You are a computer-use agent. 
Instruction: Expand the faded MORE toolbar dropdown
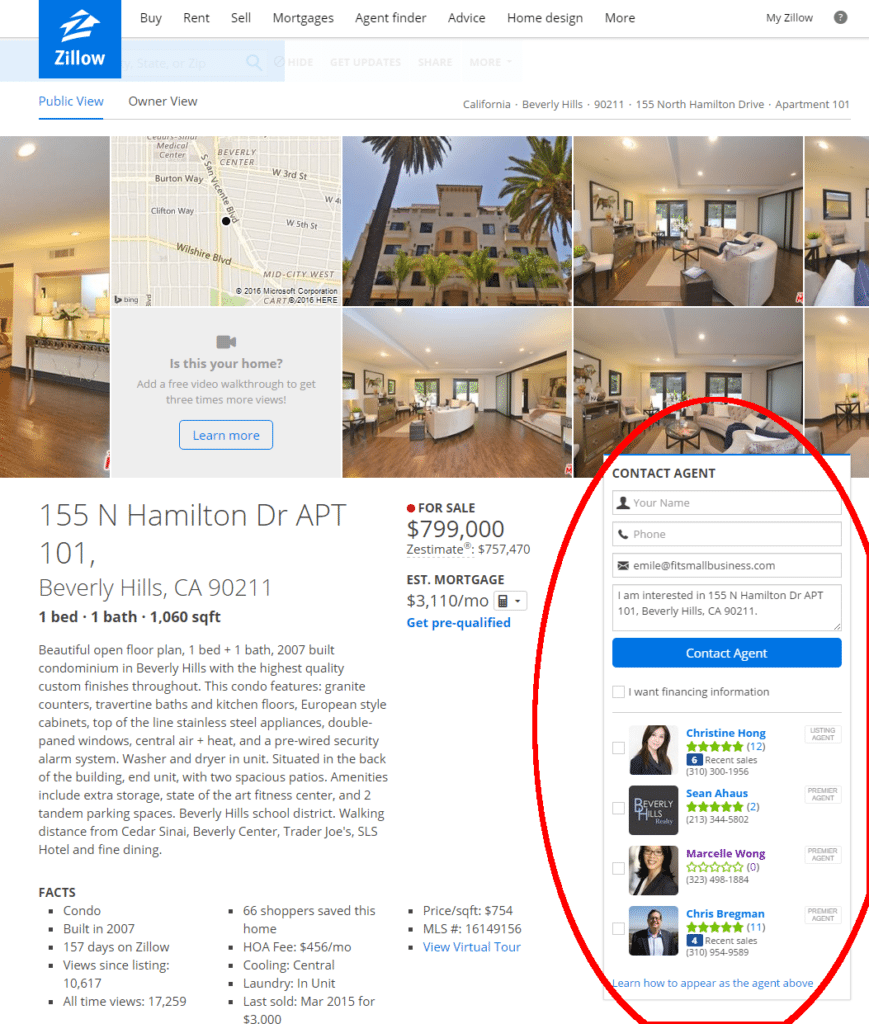tap(490, 62)
